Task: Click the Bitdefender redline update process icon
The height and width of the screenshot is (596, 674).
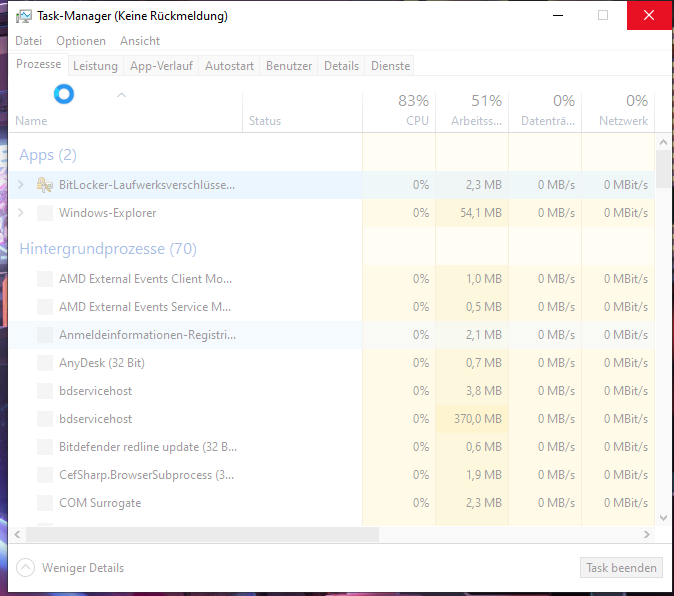Action: [x=45, y=447]
